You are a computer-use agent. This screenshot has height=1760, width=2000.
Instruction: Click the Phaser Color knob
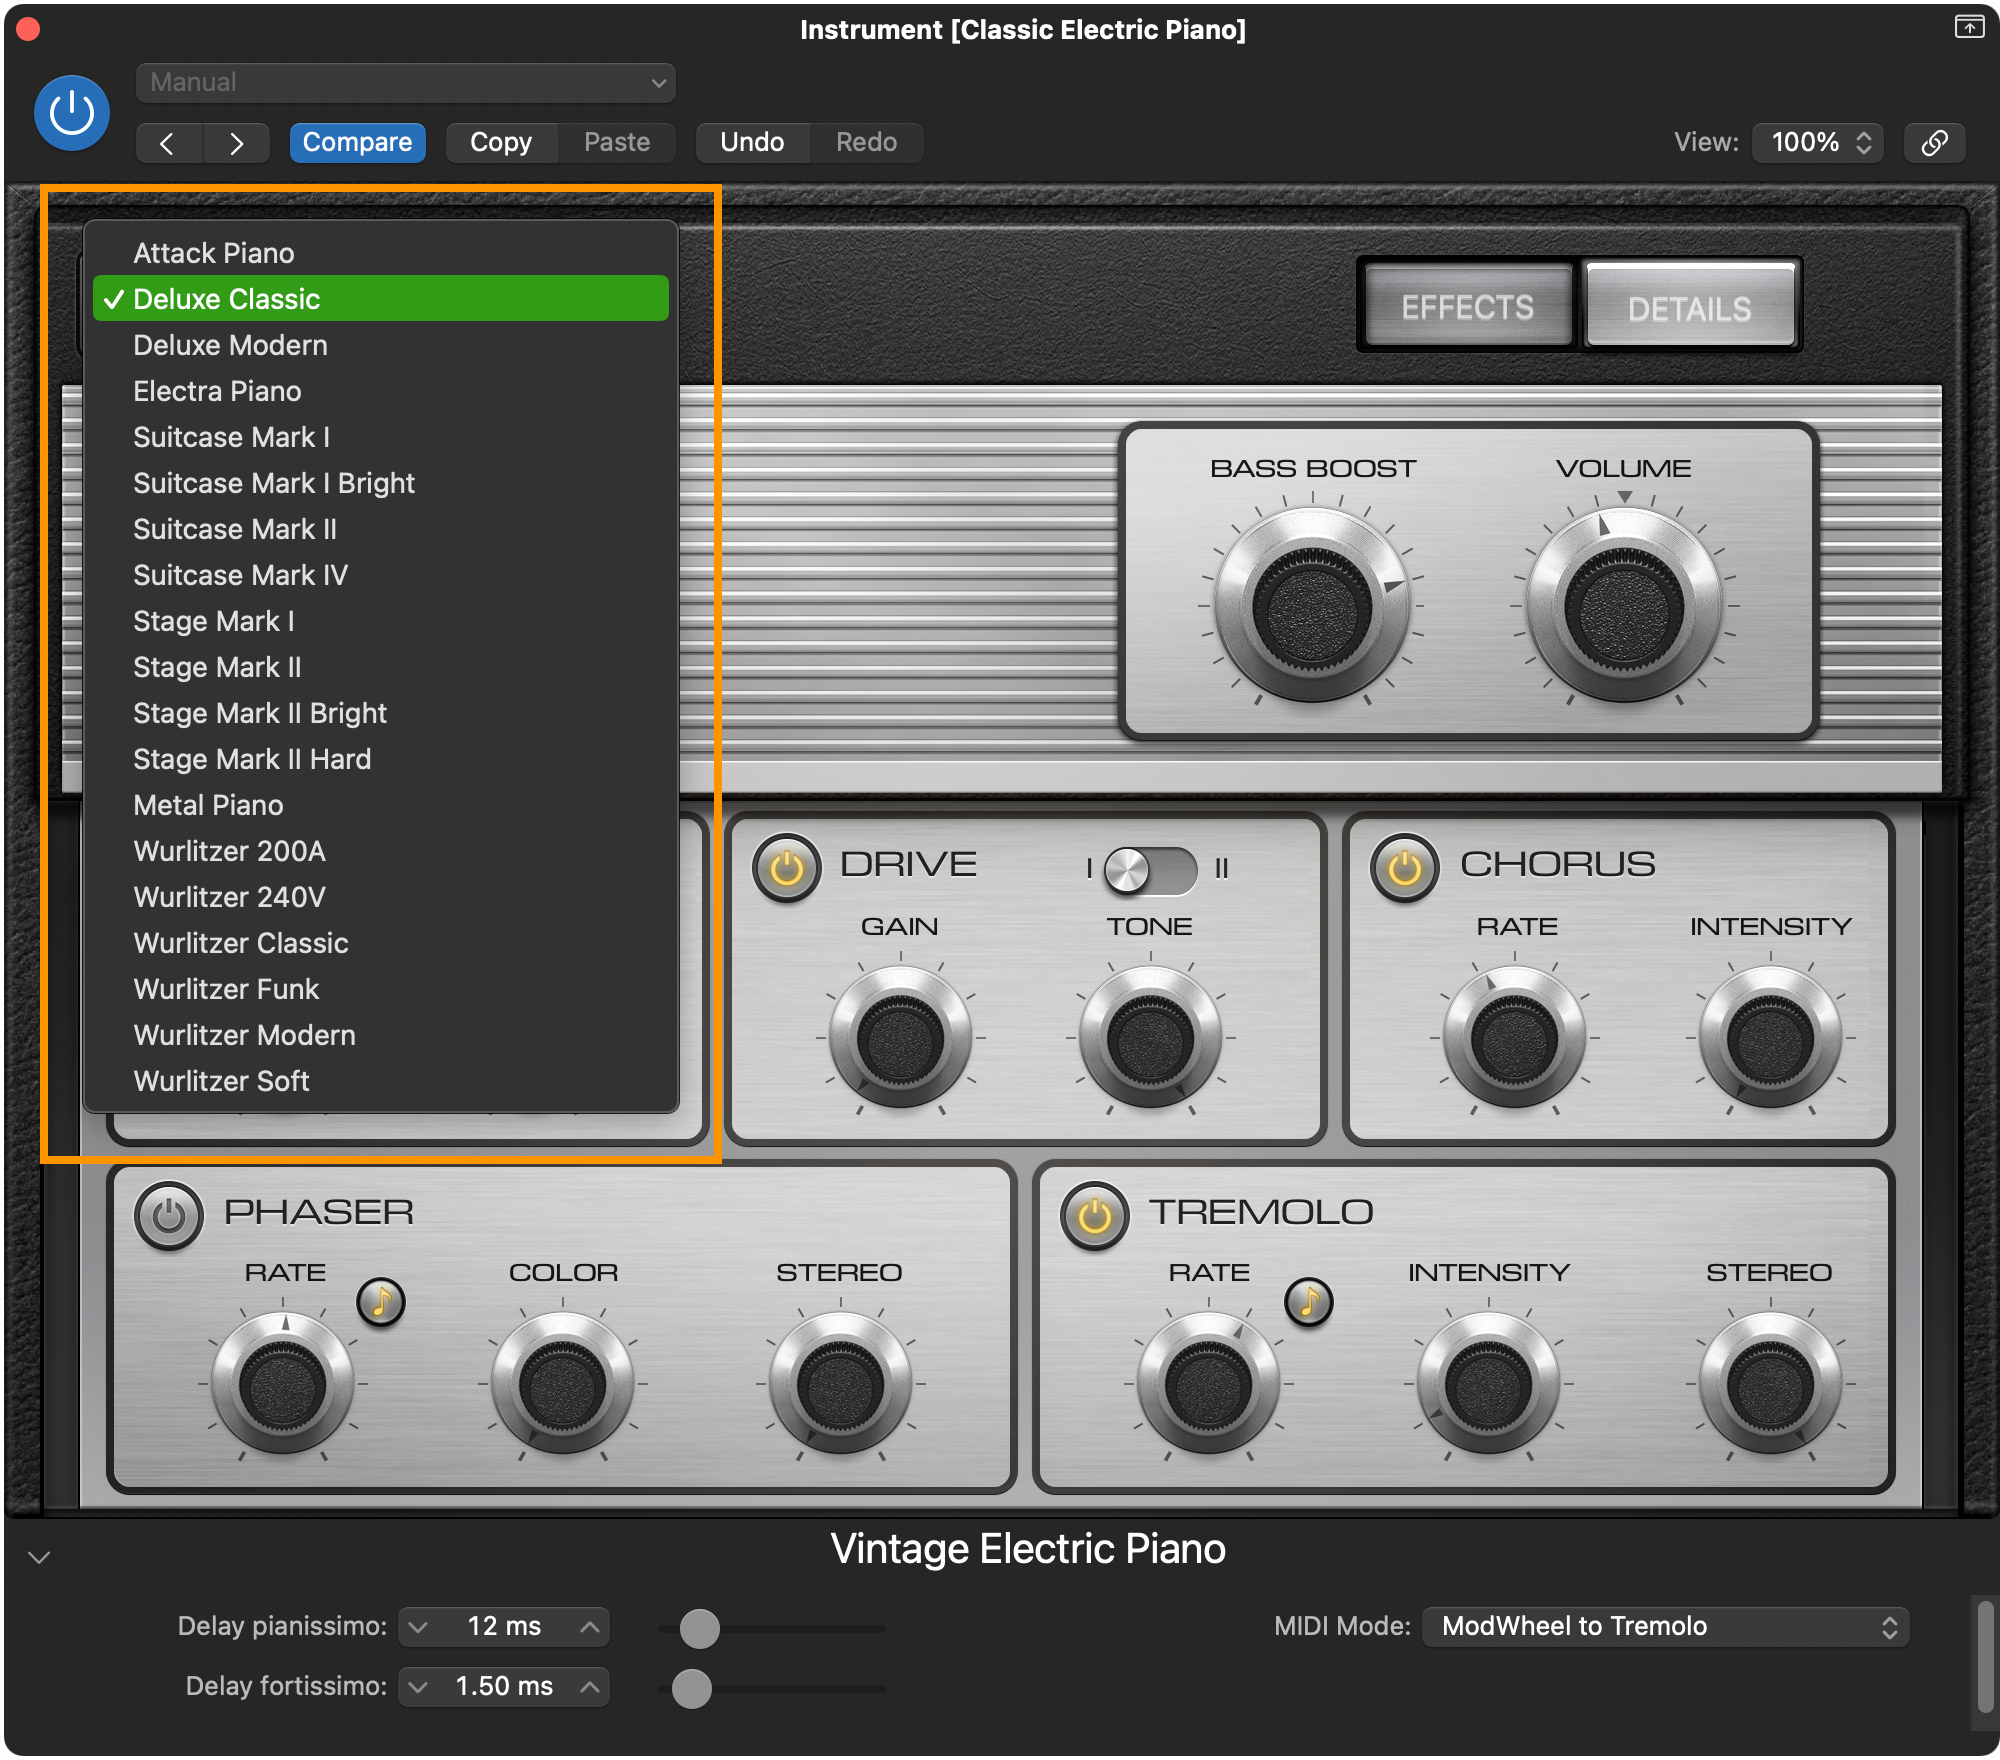pyautogui.click(x=562, y=1384)
